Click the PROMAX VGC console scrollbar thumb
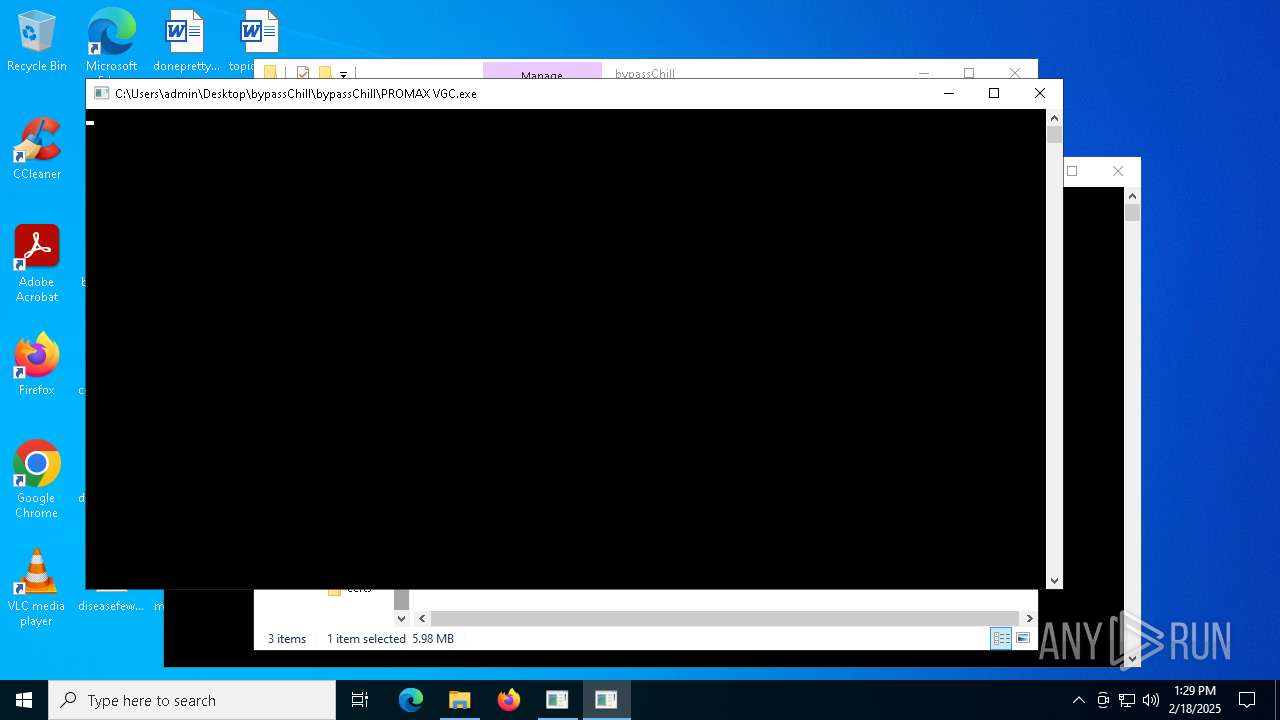1280x720 pixels. pos(1054,134)
